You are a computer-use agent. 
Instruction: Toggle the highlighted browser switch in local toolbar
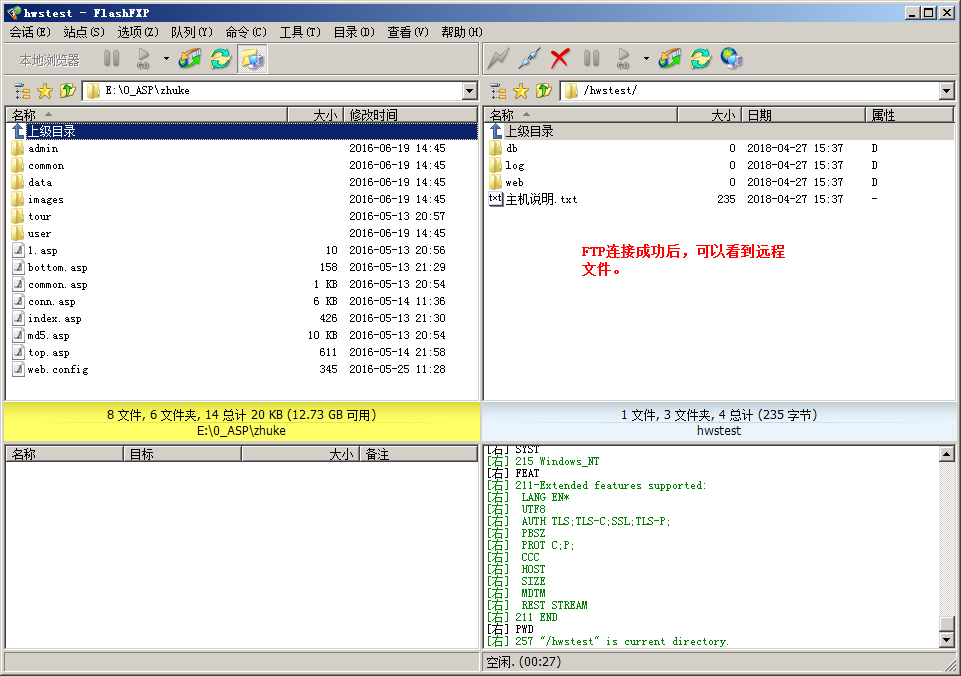252,59
